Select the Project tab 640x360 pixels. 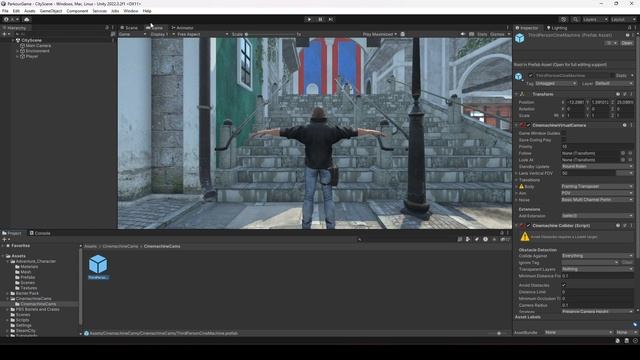[x=12, y=233]
